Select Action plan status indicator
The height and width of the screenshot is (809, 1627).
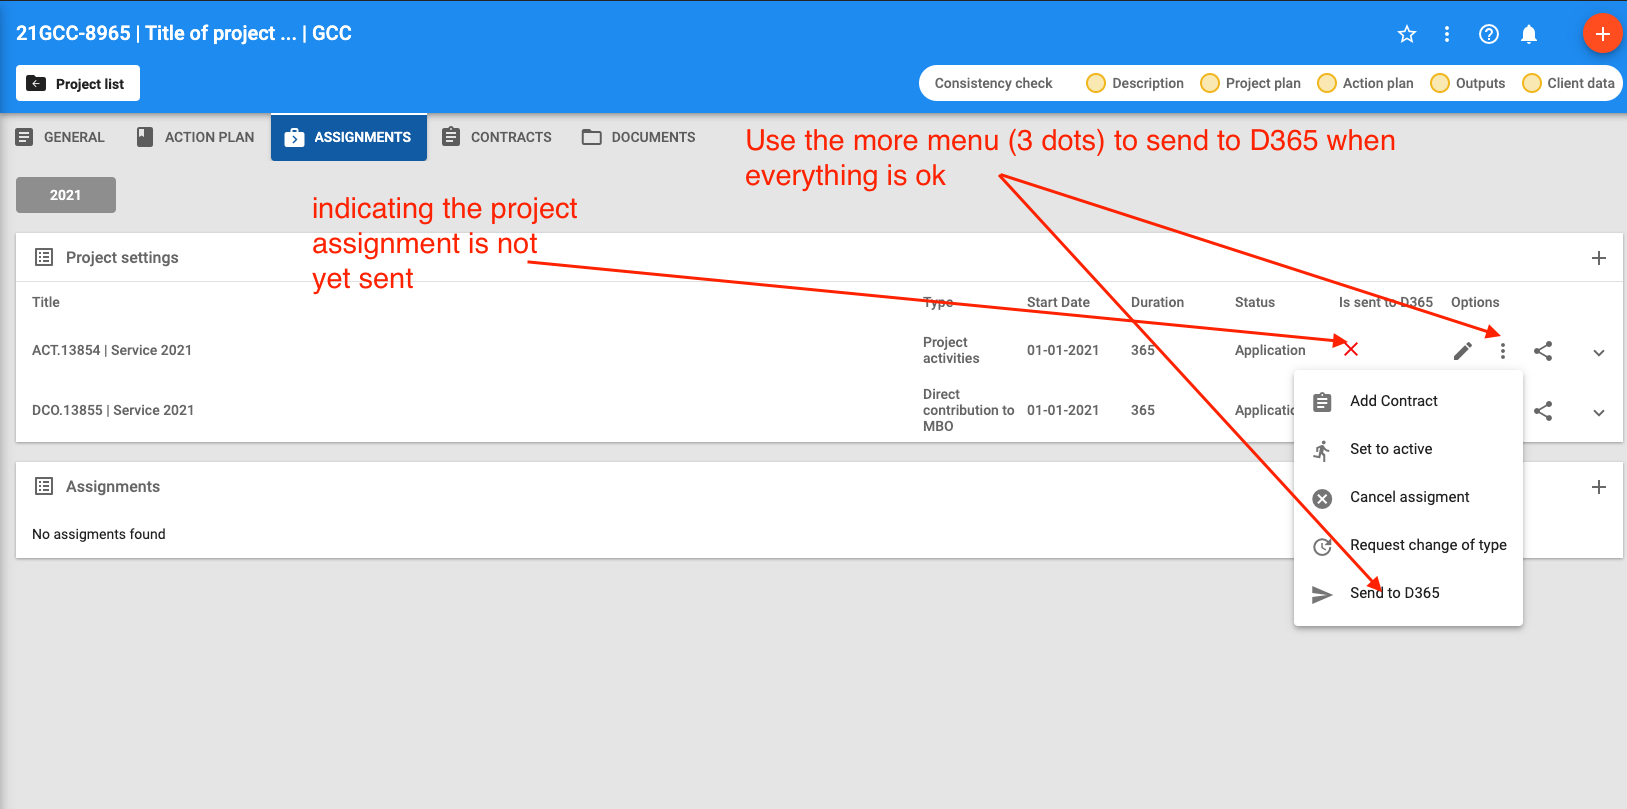pos(1366,83)
